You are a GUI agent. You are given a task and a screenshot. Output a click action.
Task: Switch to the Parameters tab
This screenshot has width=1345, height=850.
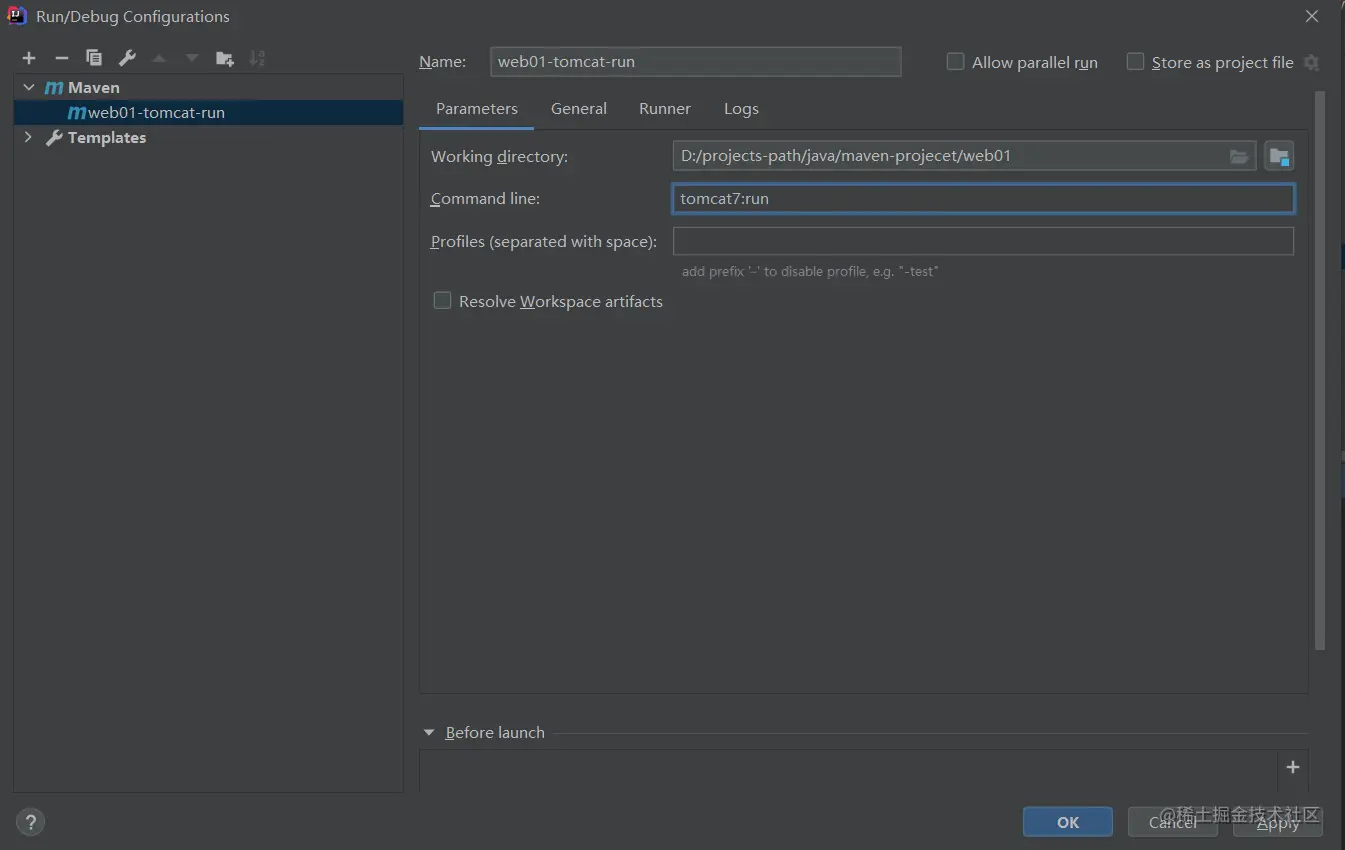click(477, 108)
